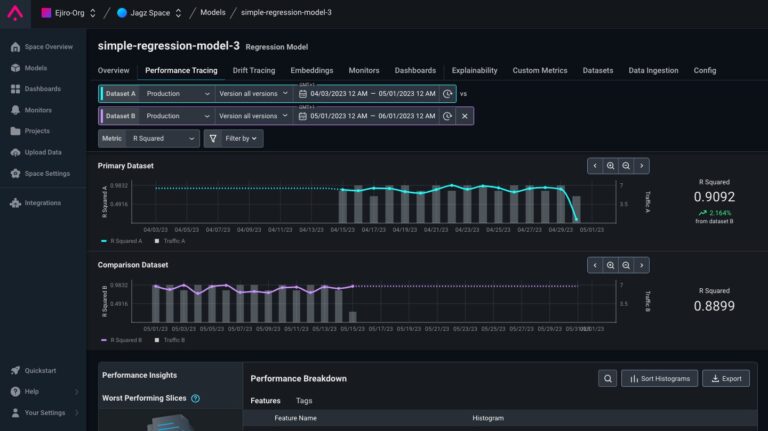Image resolution: width=768 pixels, height=431 pixels.
Task: Zoom in on the Primary Dataset chart
Action: click(x=610, y=166)
